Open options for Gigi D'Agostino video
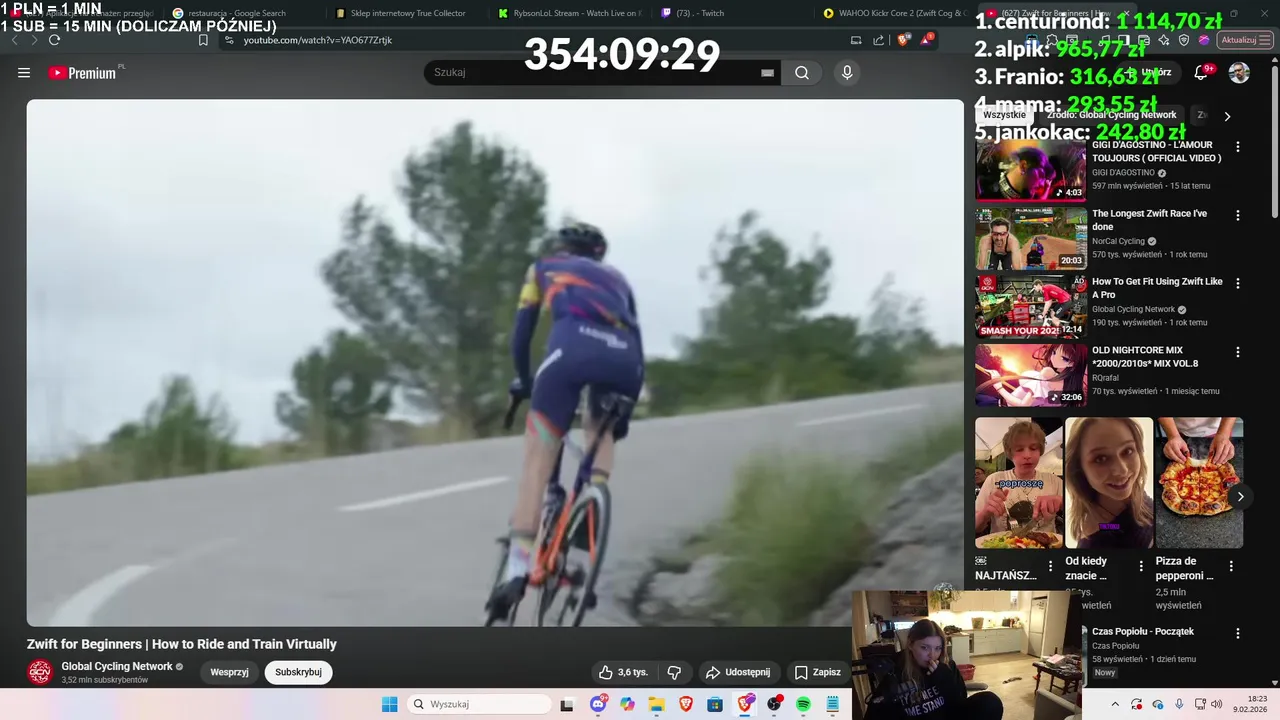This screenshot has width=1280, height=720. (x=1237, y=147)
